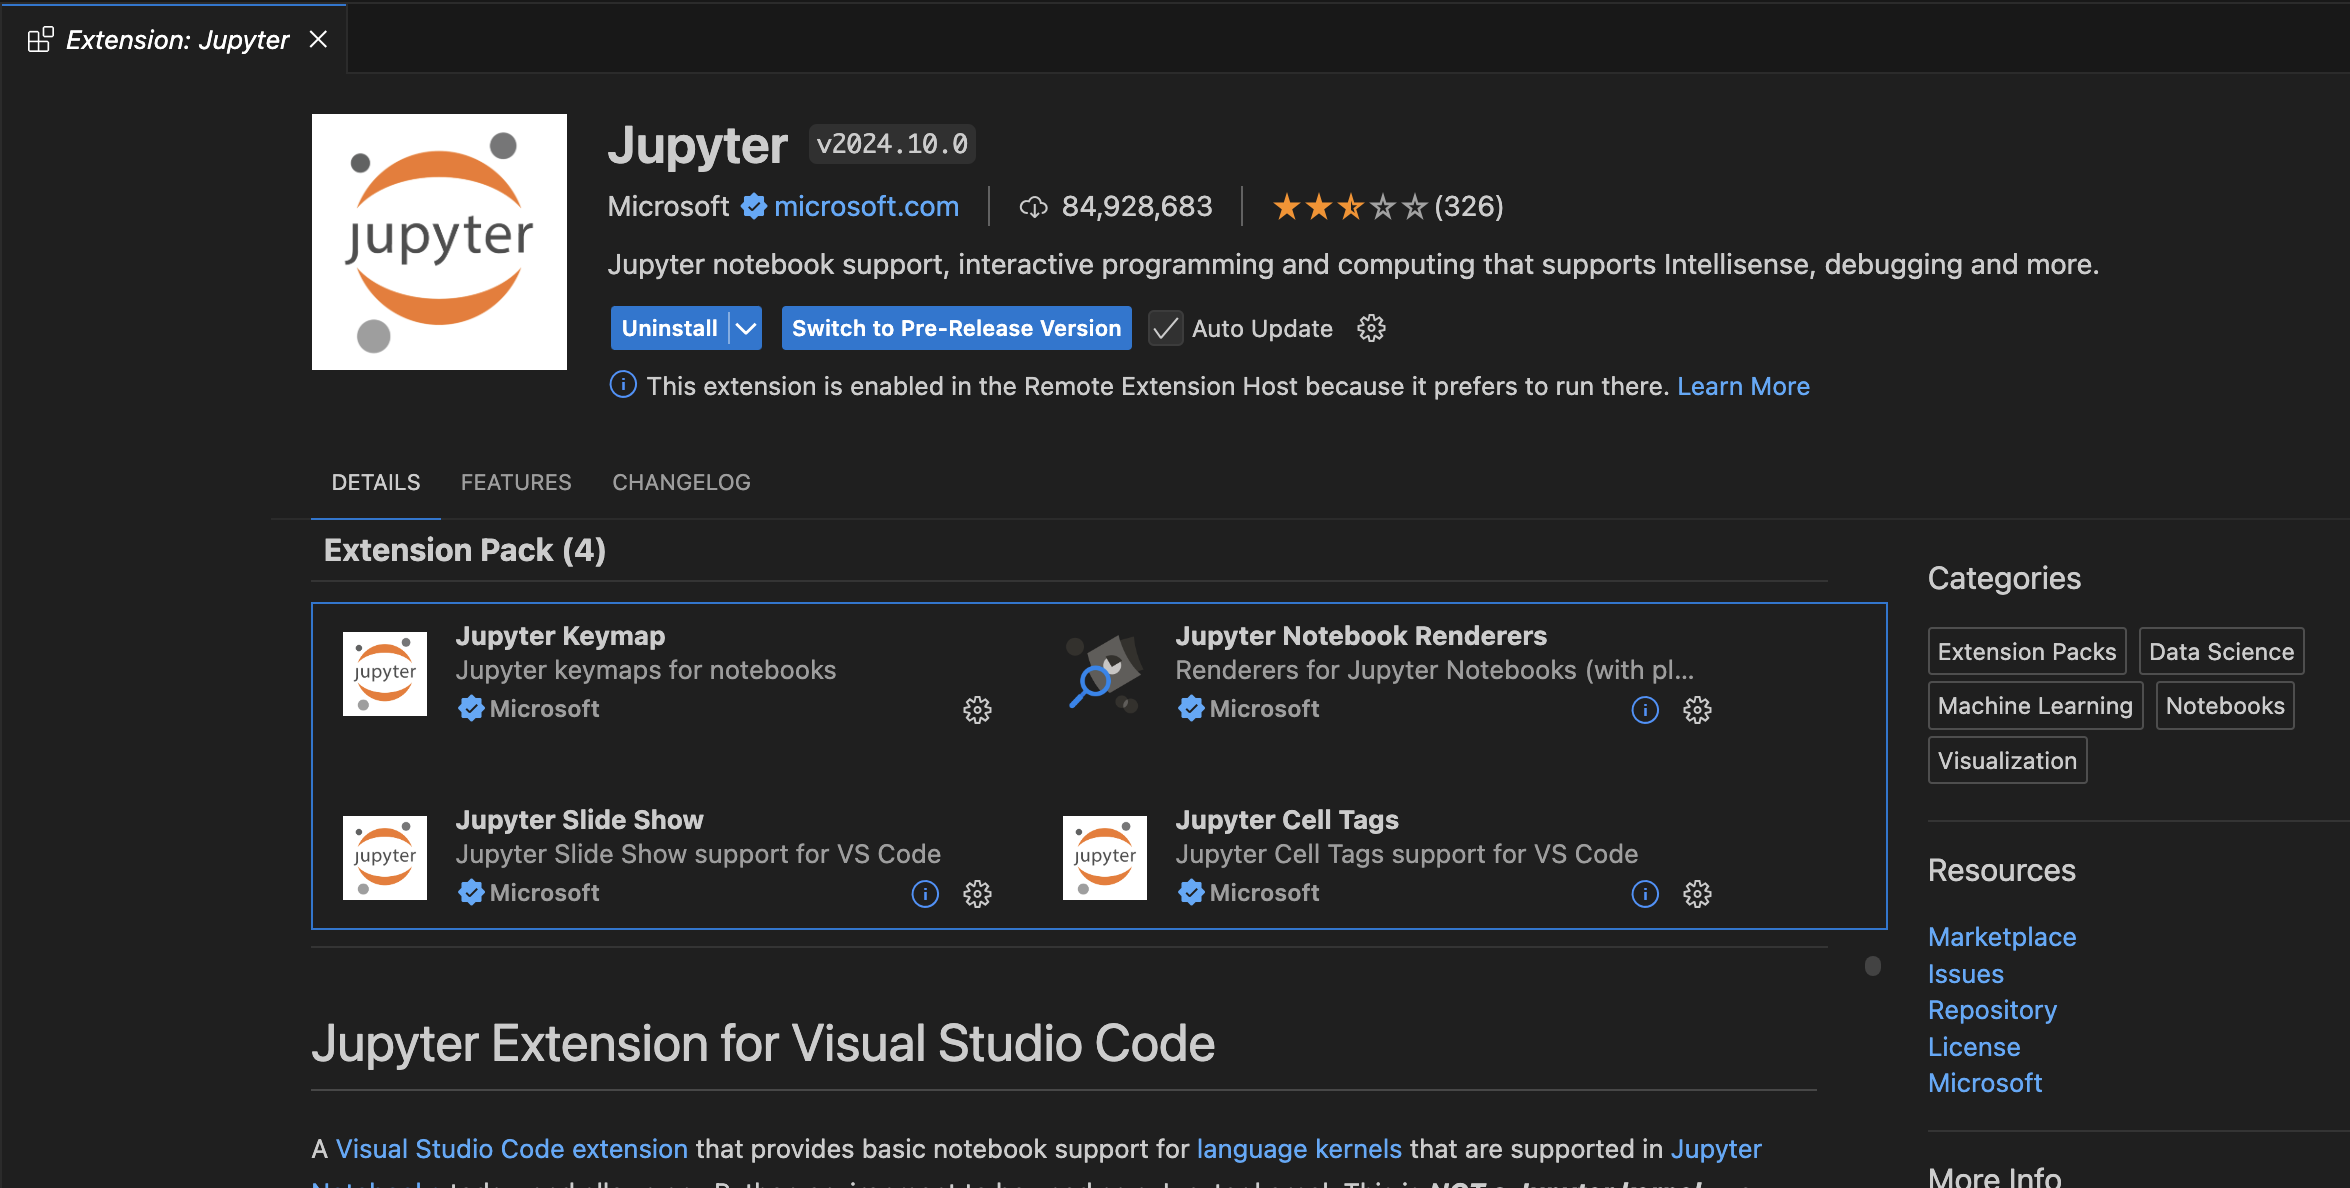The height and width of the screenshot is (1188, 2350).
Task: Click the info icon beside Remote Extension Host message
Action: click(x=623, y=385)
